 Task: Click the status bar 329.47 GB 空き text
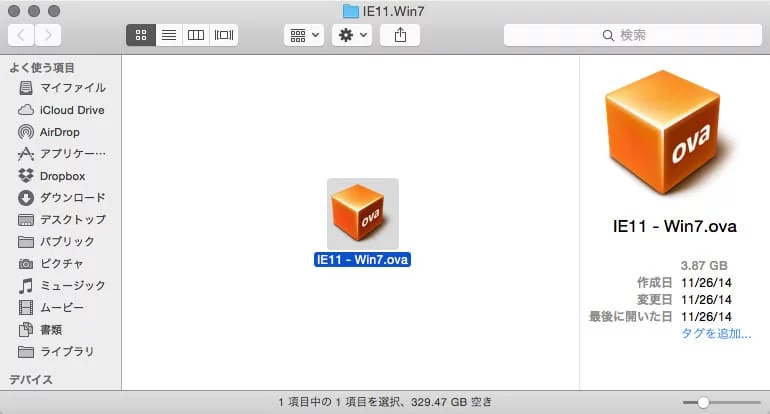[x=452, y=402]
